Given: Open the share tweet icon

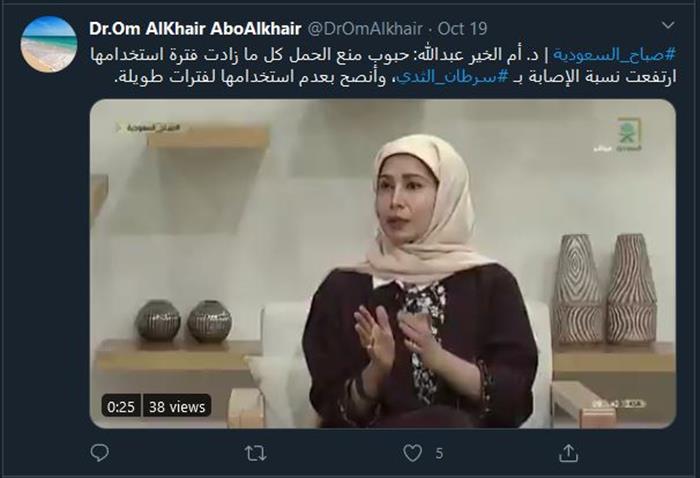Looking at the screenshot, I should [568, 453].
